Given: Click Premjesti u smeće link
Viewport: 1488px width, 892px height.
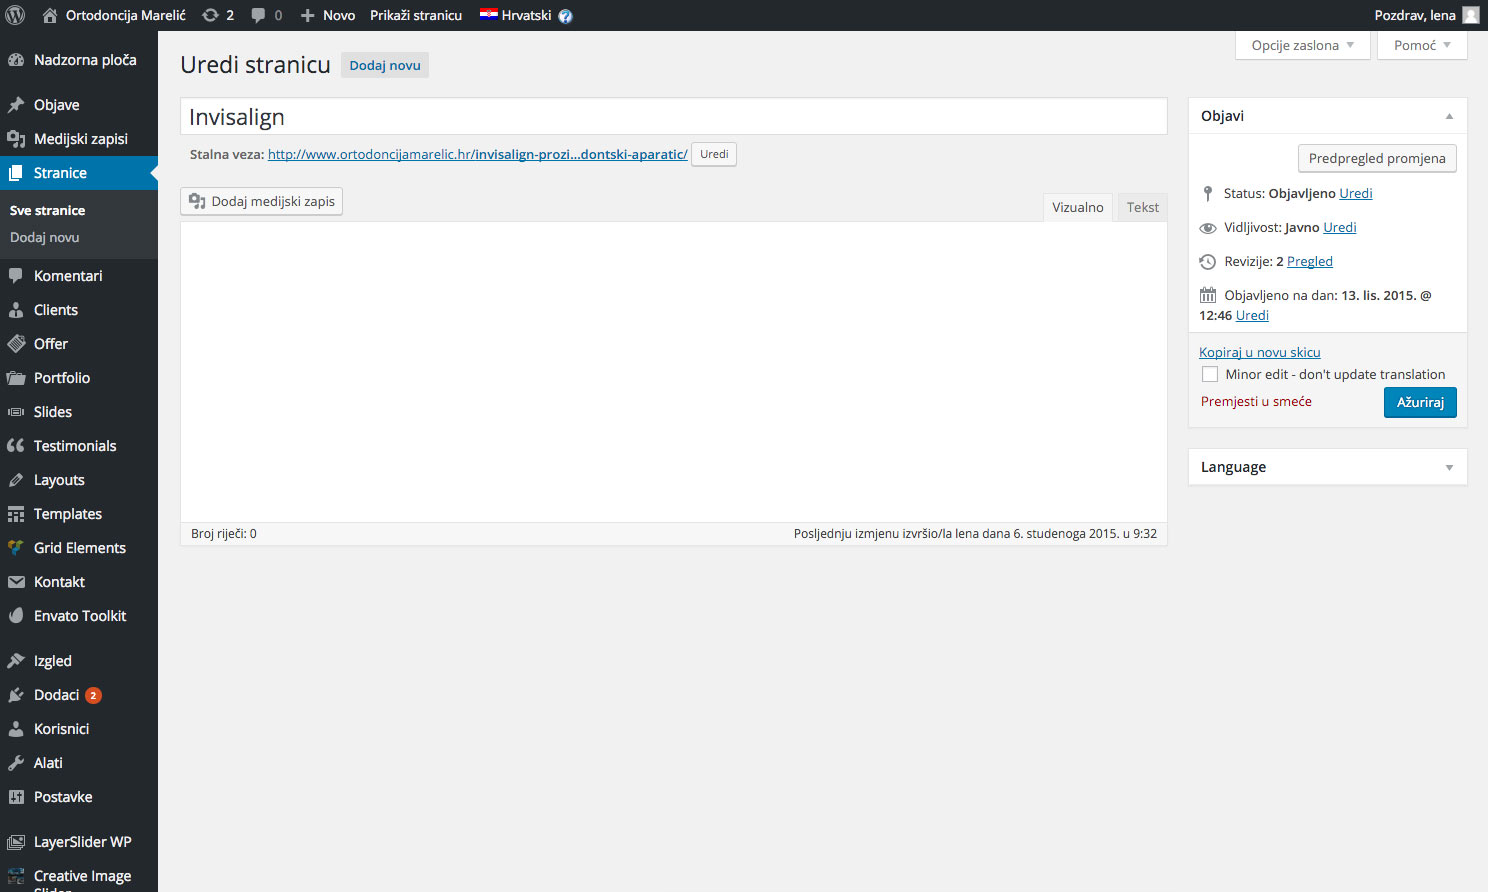Looking at the screenshot, I should (x=1256, y=401).
